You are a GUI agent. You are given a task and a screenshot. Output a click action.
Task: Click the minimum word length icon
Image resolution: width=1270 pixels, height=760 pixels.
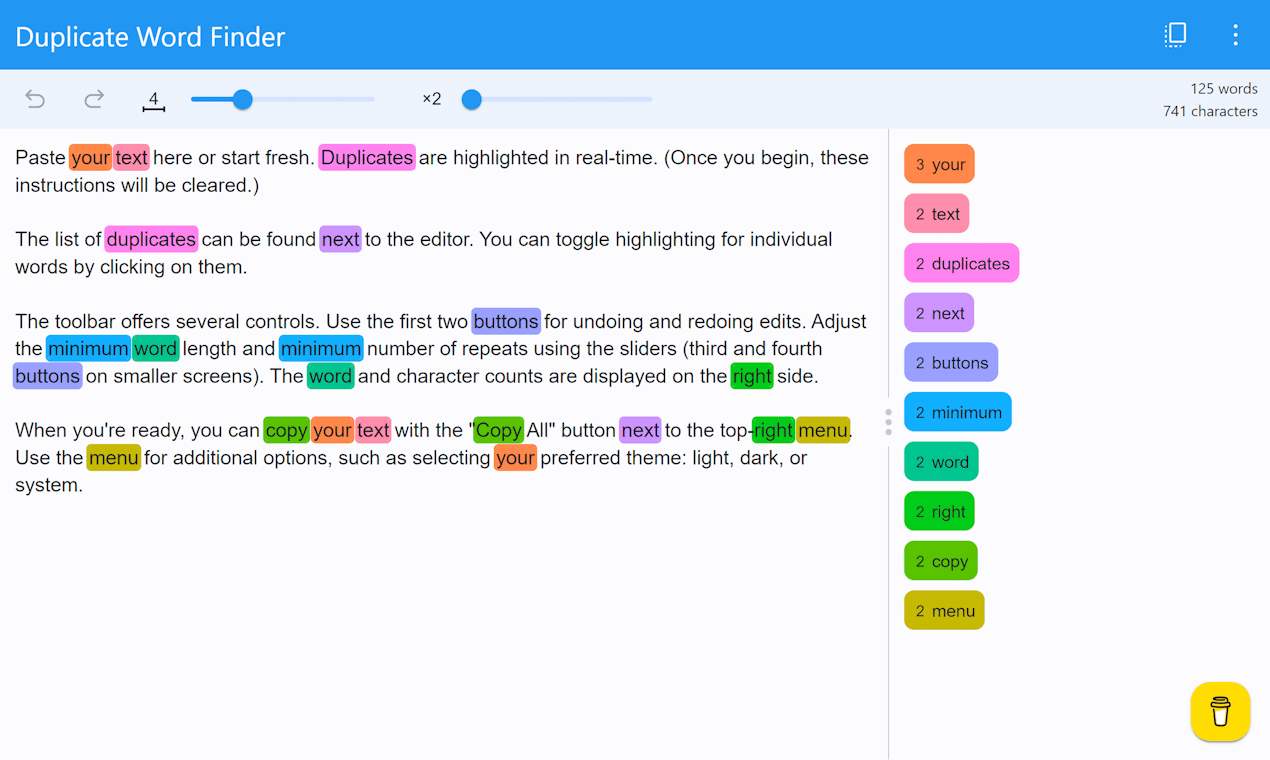[153, 100]
